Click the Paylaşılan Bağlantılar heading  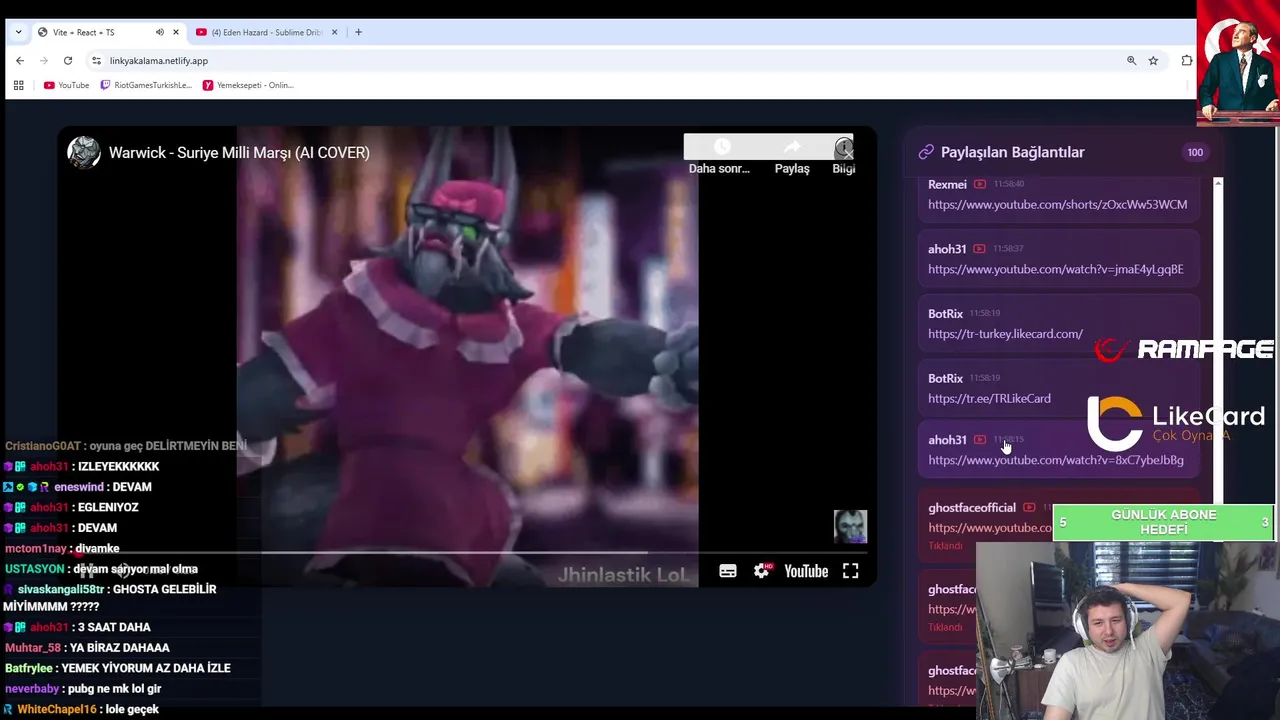coord(1012,152)
